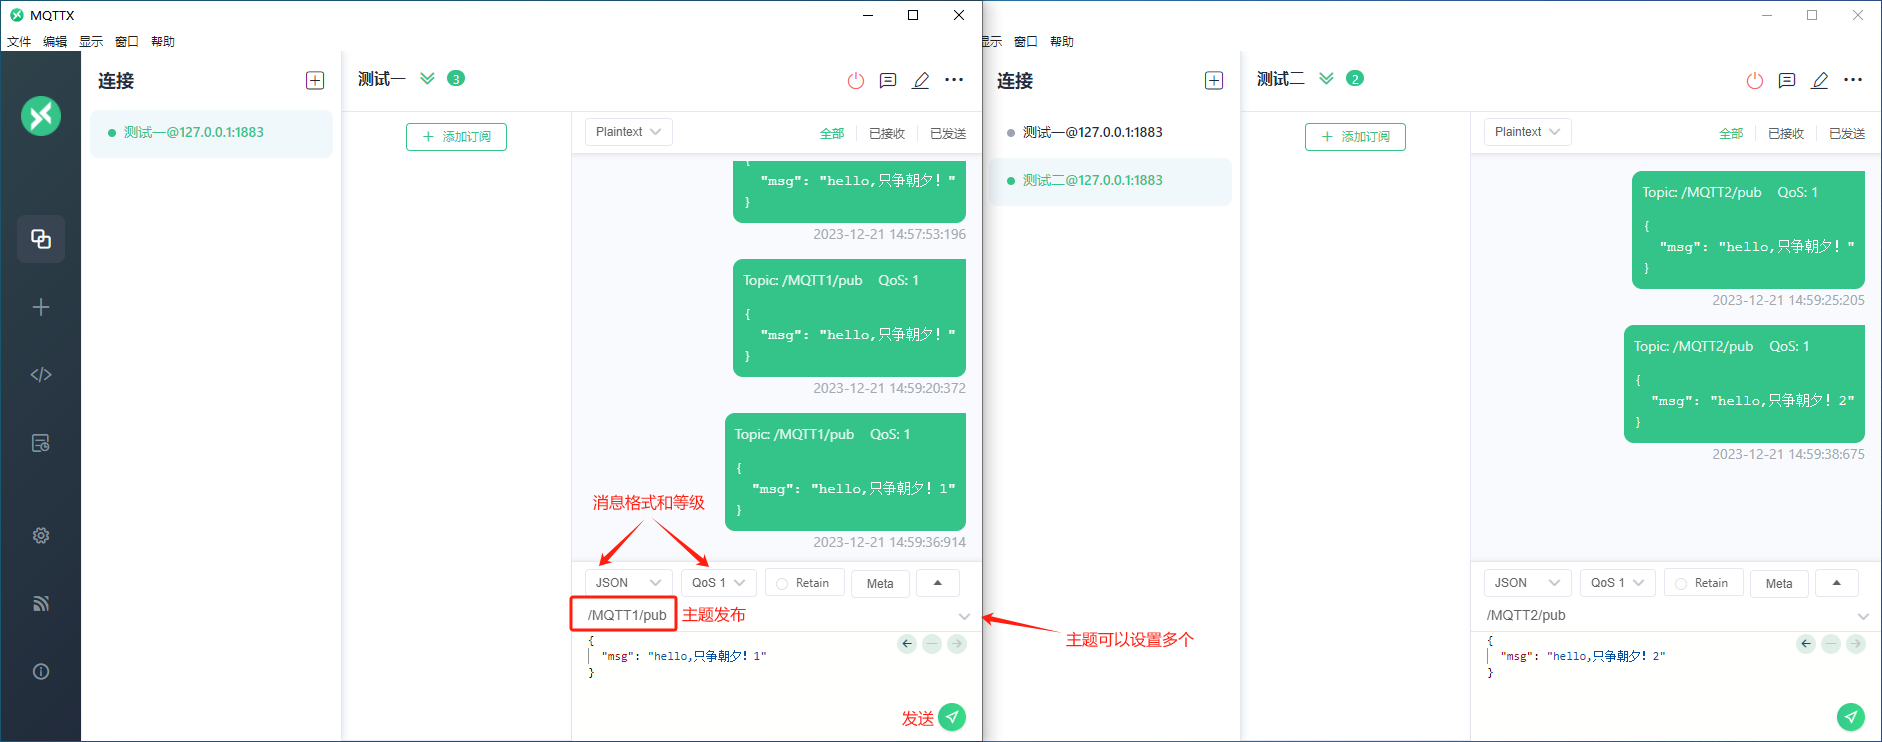Go to previous payload history in 测试一 editor

[x=907, y=644]
